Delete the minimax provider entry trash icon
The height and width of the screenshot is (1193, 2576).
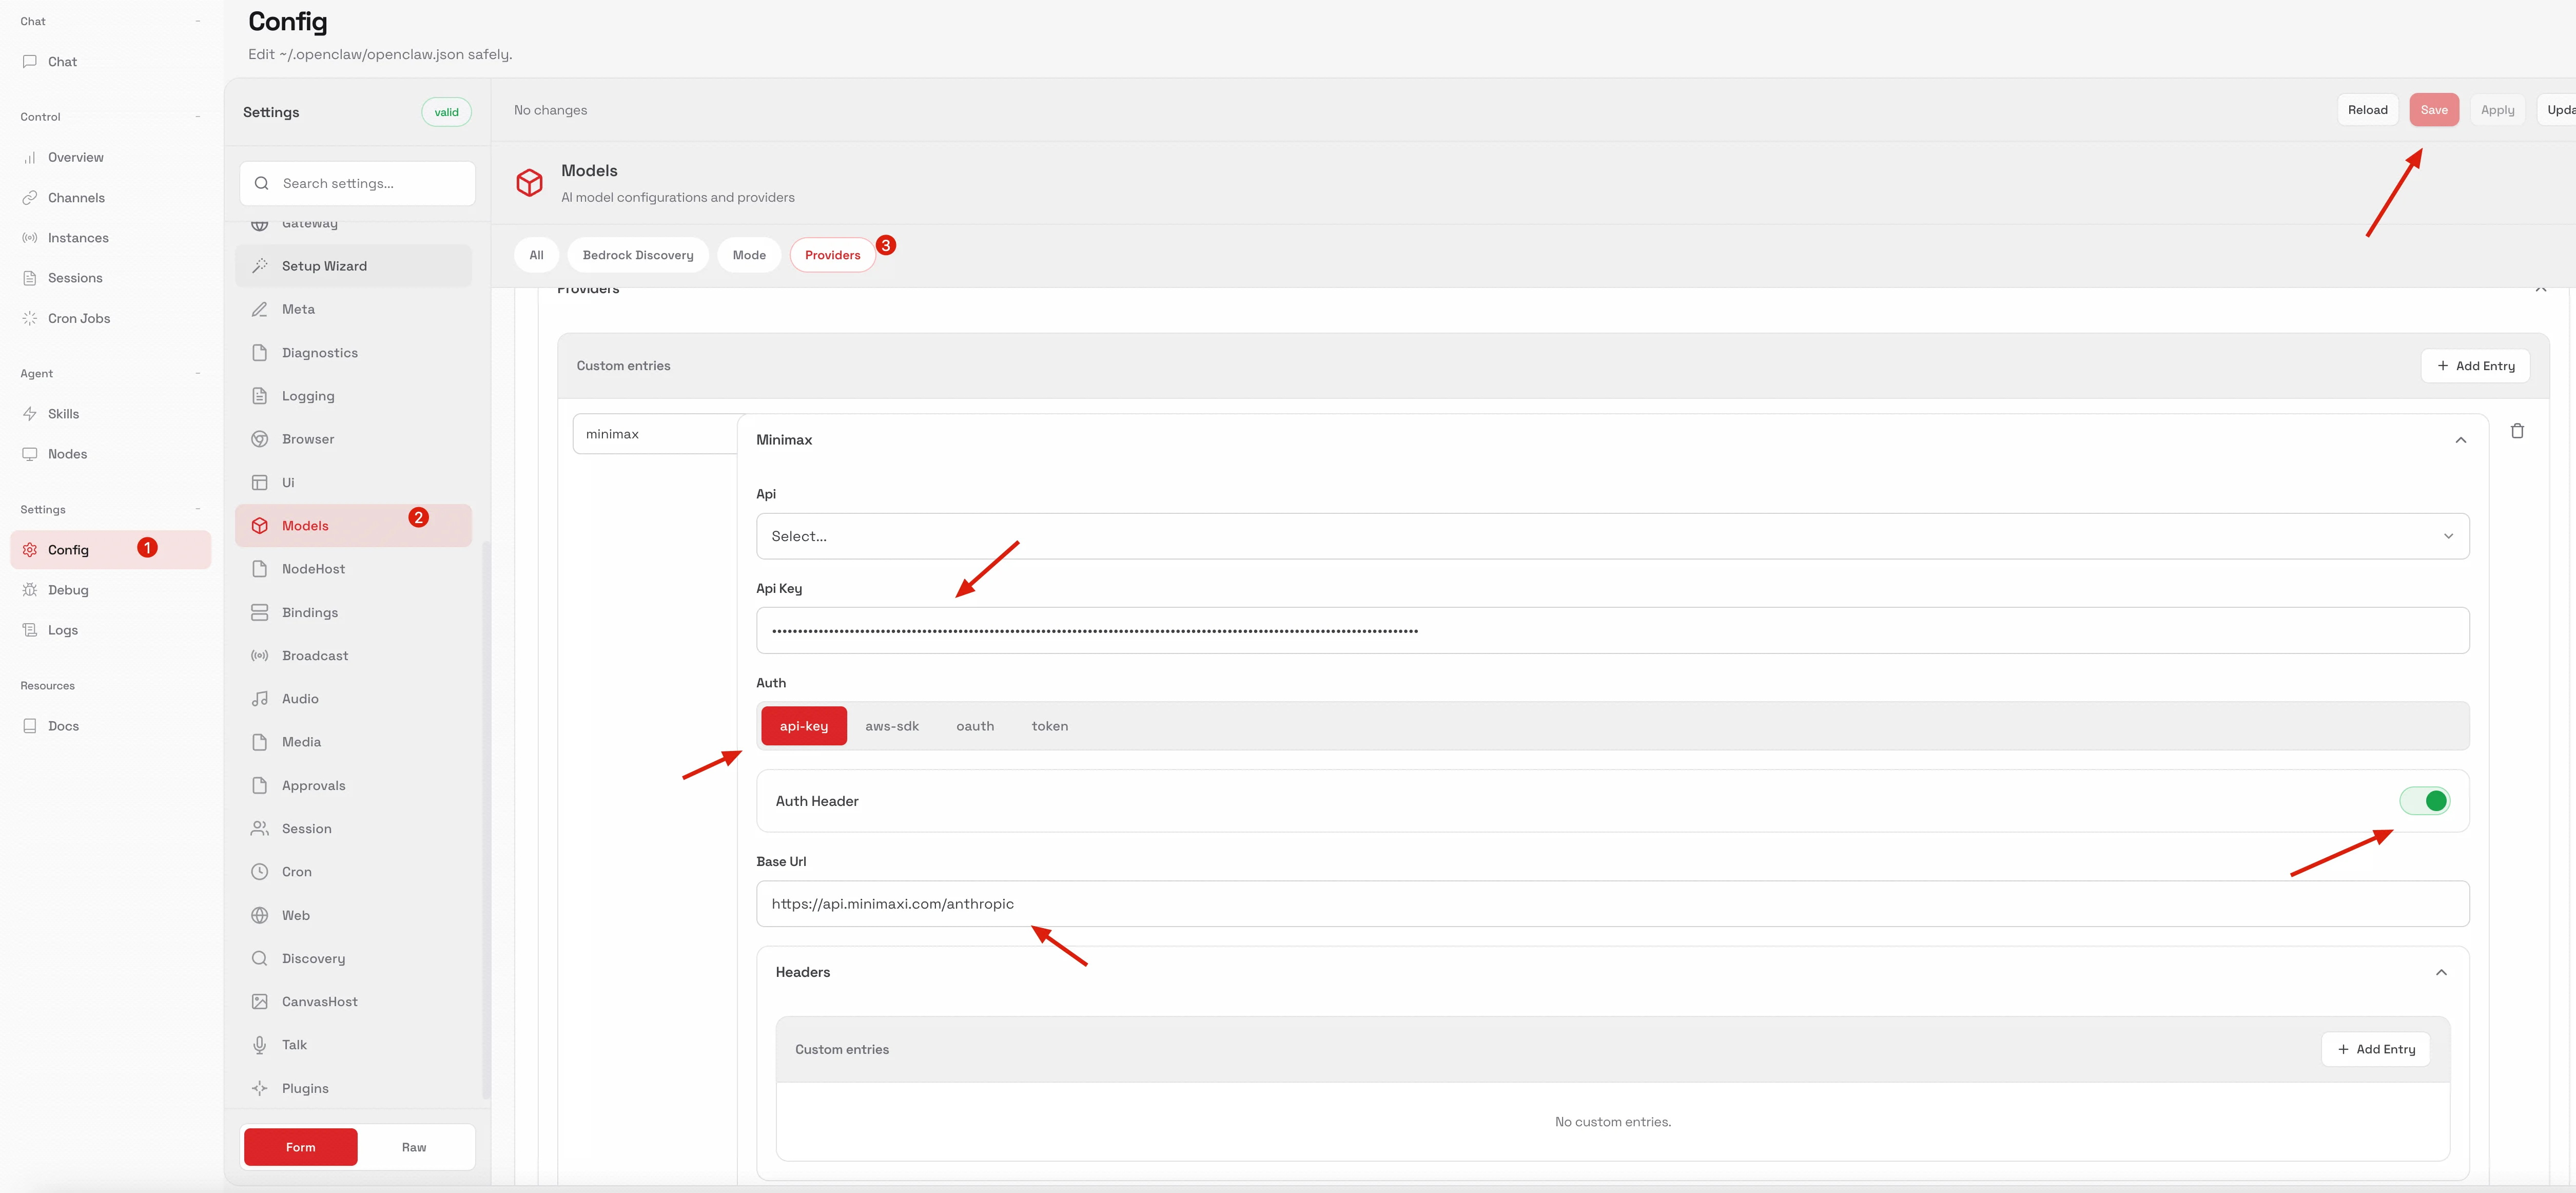(x=2517, y=431)
